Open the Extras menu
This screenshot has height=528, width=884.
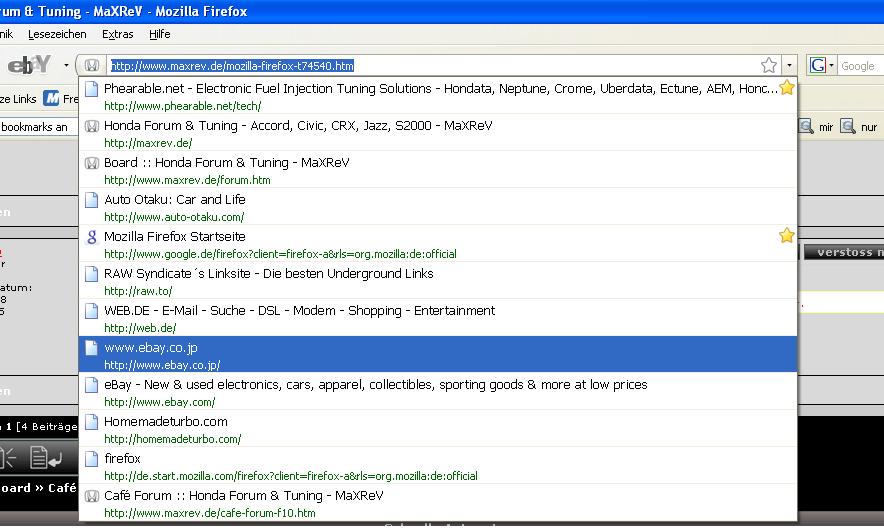[117, 34]
